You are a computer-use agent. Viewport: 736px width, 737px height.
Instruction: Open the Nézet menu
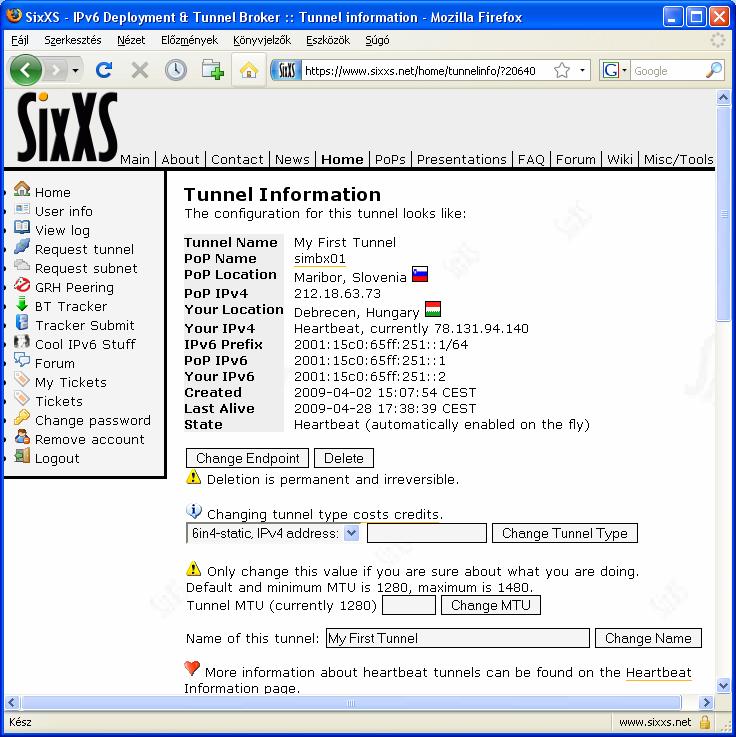coord(131,40)
